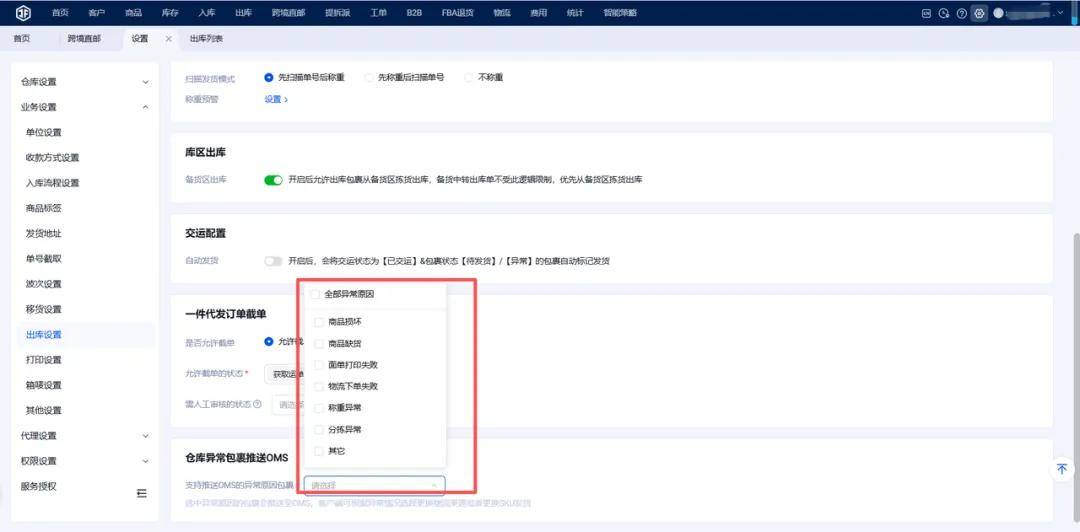
Task: Collapse sidebar using the menu-fold icon
Action: (x=141, y=493)
